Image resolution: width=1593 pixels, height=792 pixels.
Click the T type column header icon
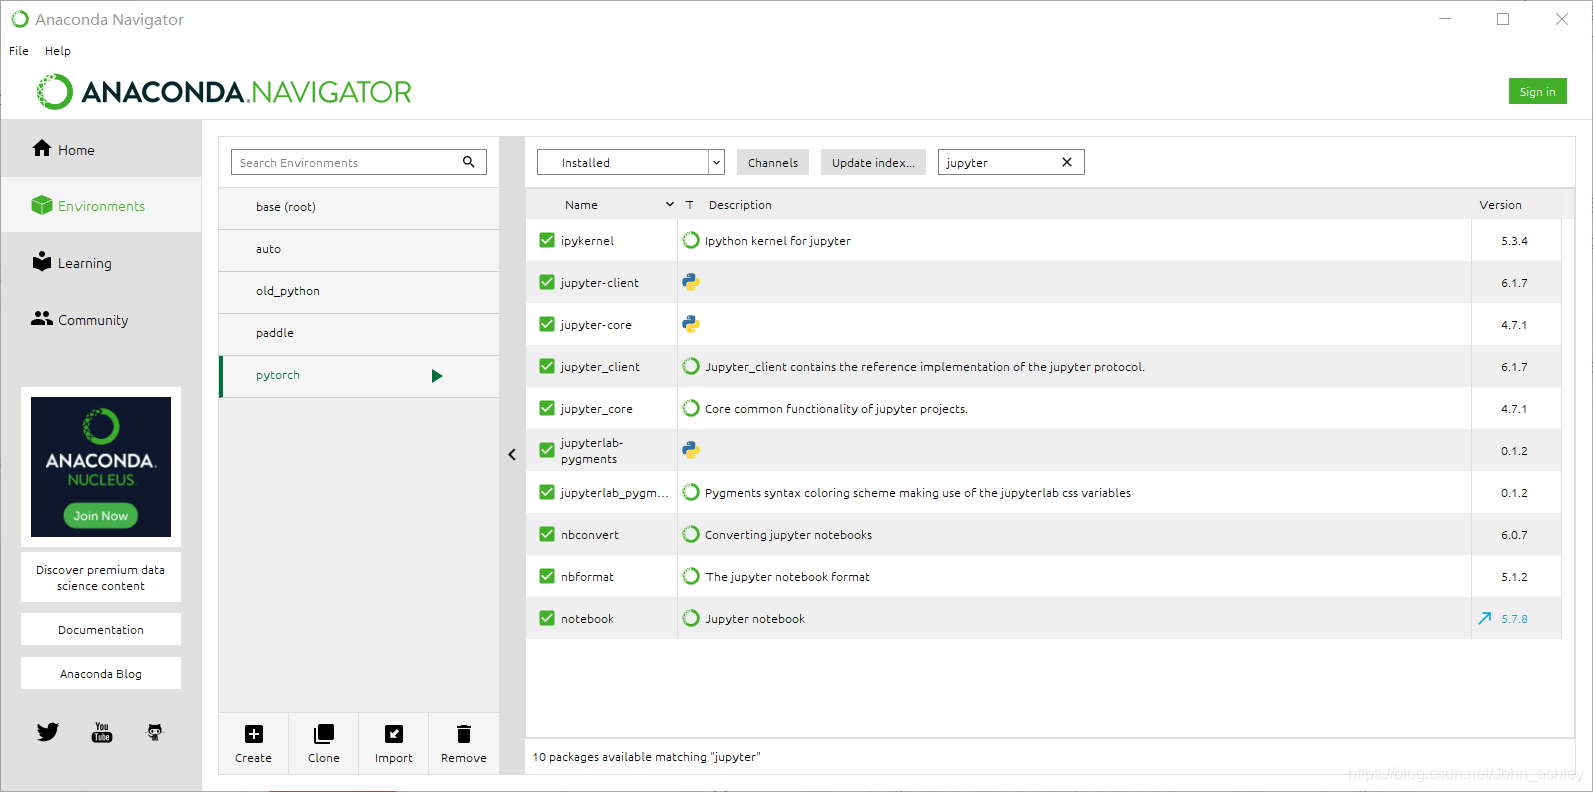pyautogui.click(x=689, y=204)
